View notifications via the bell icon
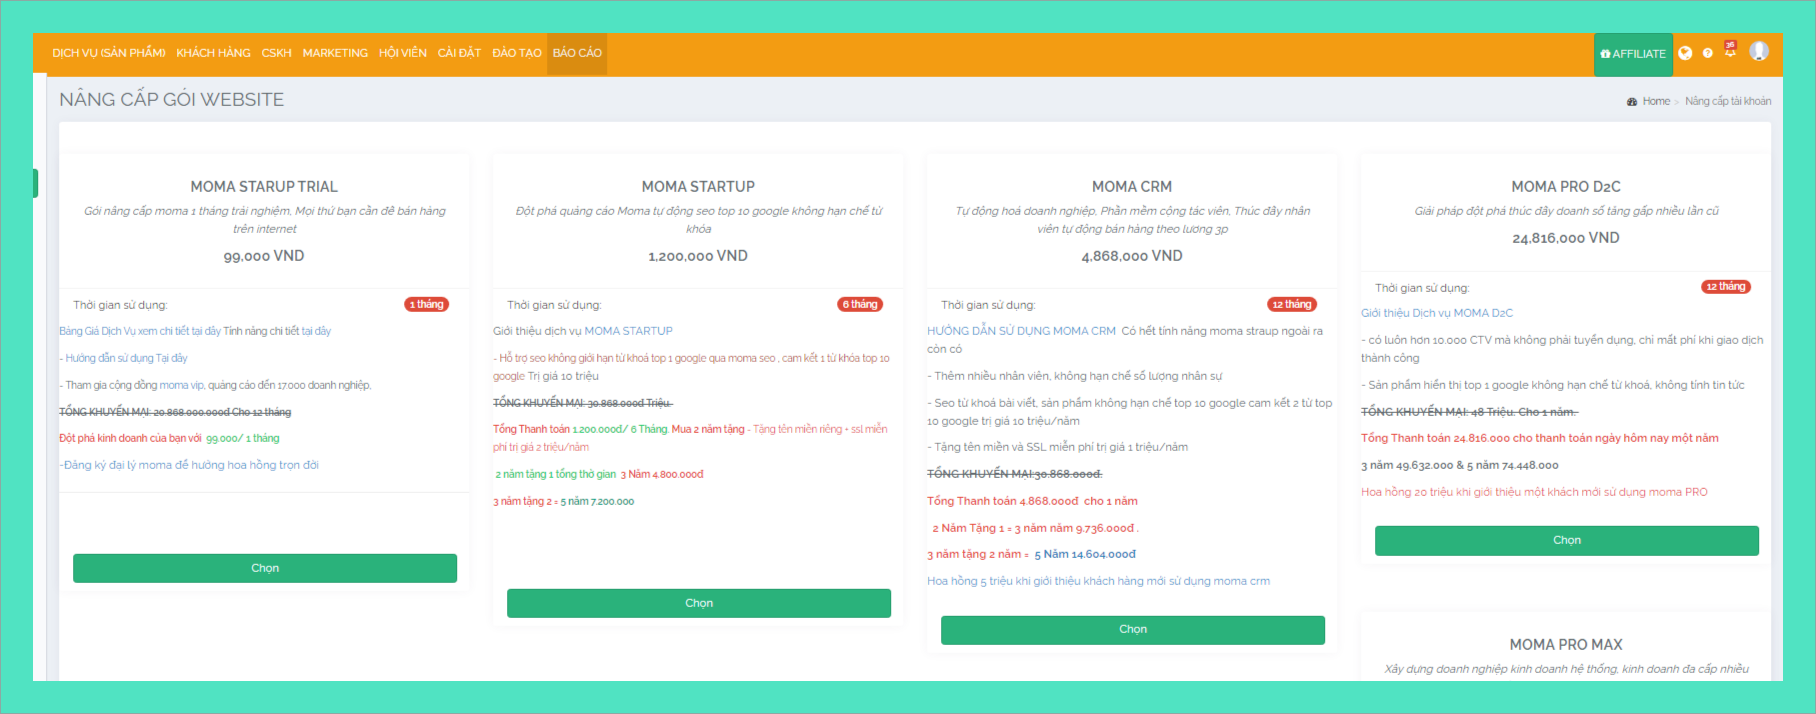This screenshot has width=1816, height=714. pyautogui.click(x=1730, y=50)
